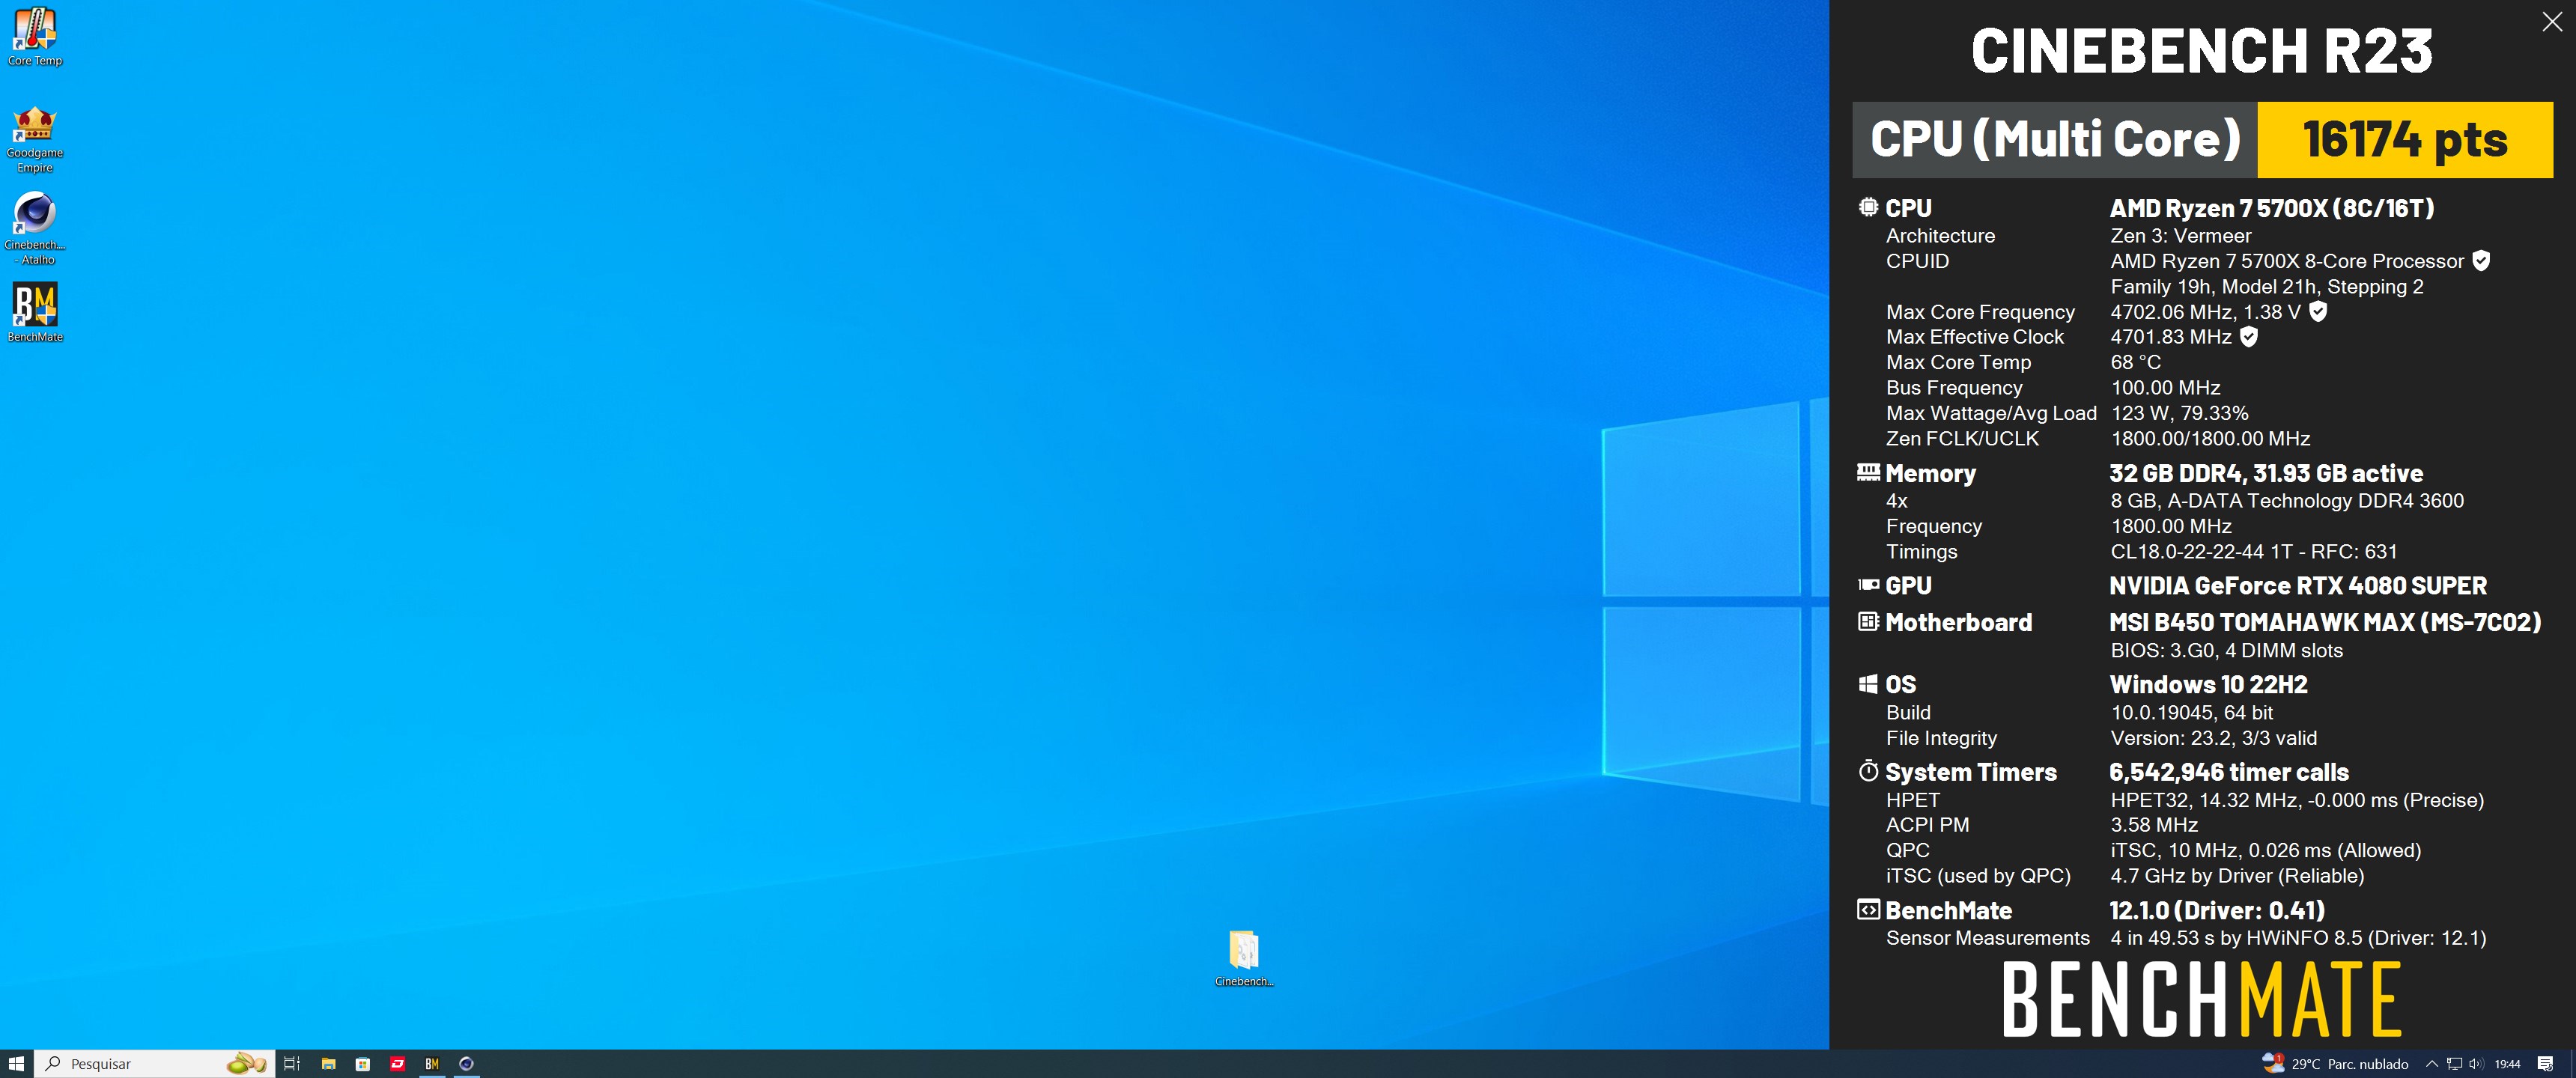Click the 4702.06 MHz, 1.38 V value
This screenshot has width=2576, height=1078.
(x=2206, y=312)
